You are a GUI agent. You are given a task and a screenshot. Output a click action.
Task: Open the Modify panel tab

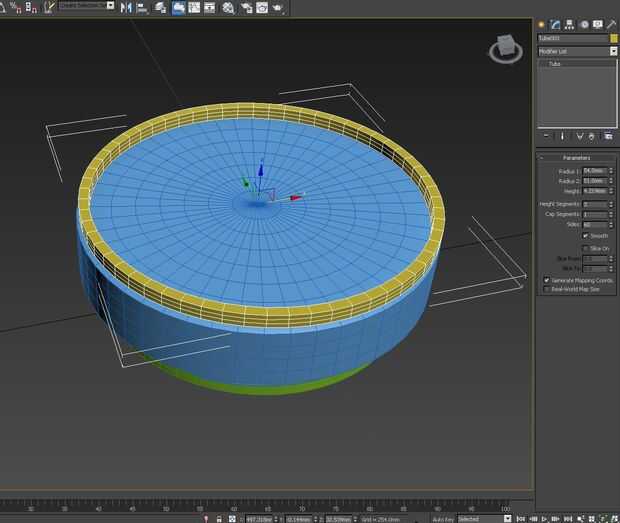(x=555, y=23)
